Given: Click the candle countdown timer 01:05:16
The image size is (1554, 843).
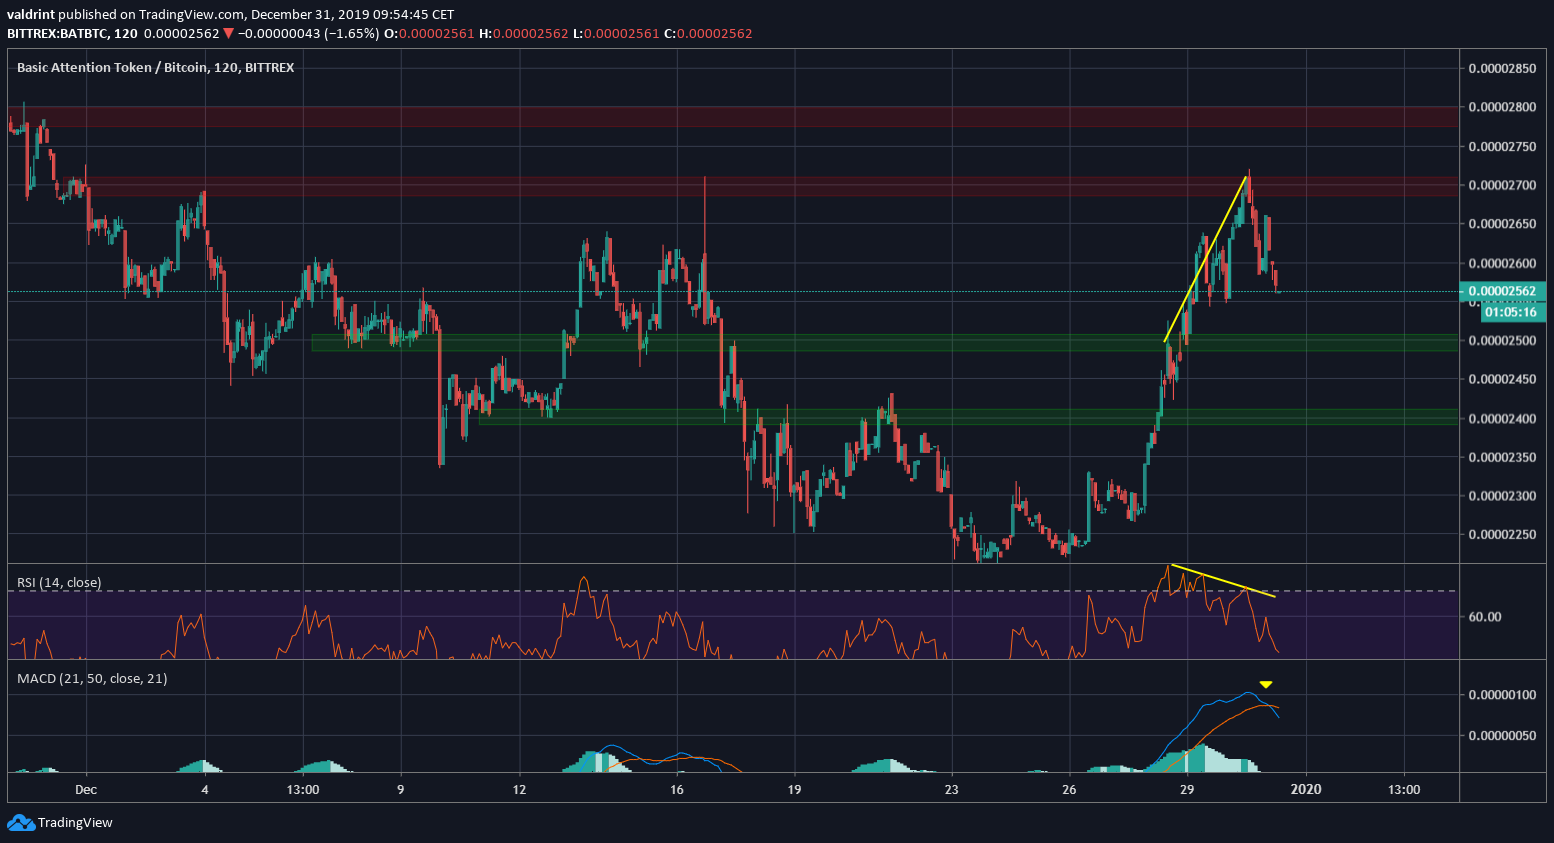Looking at the screenshot, I should point(1509,312).
